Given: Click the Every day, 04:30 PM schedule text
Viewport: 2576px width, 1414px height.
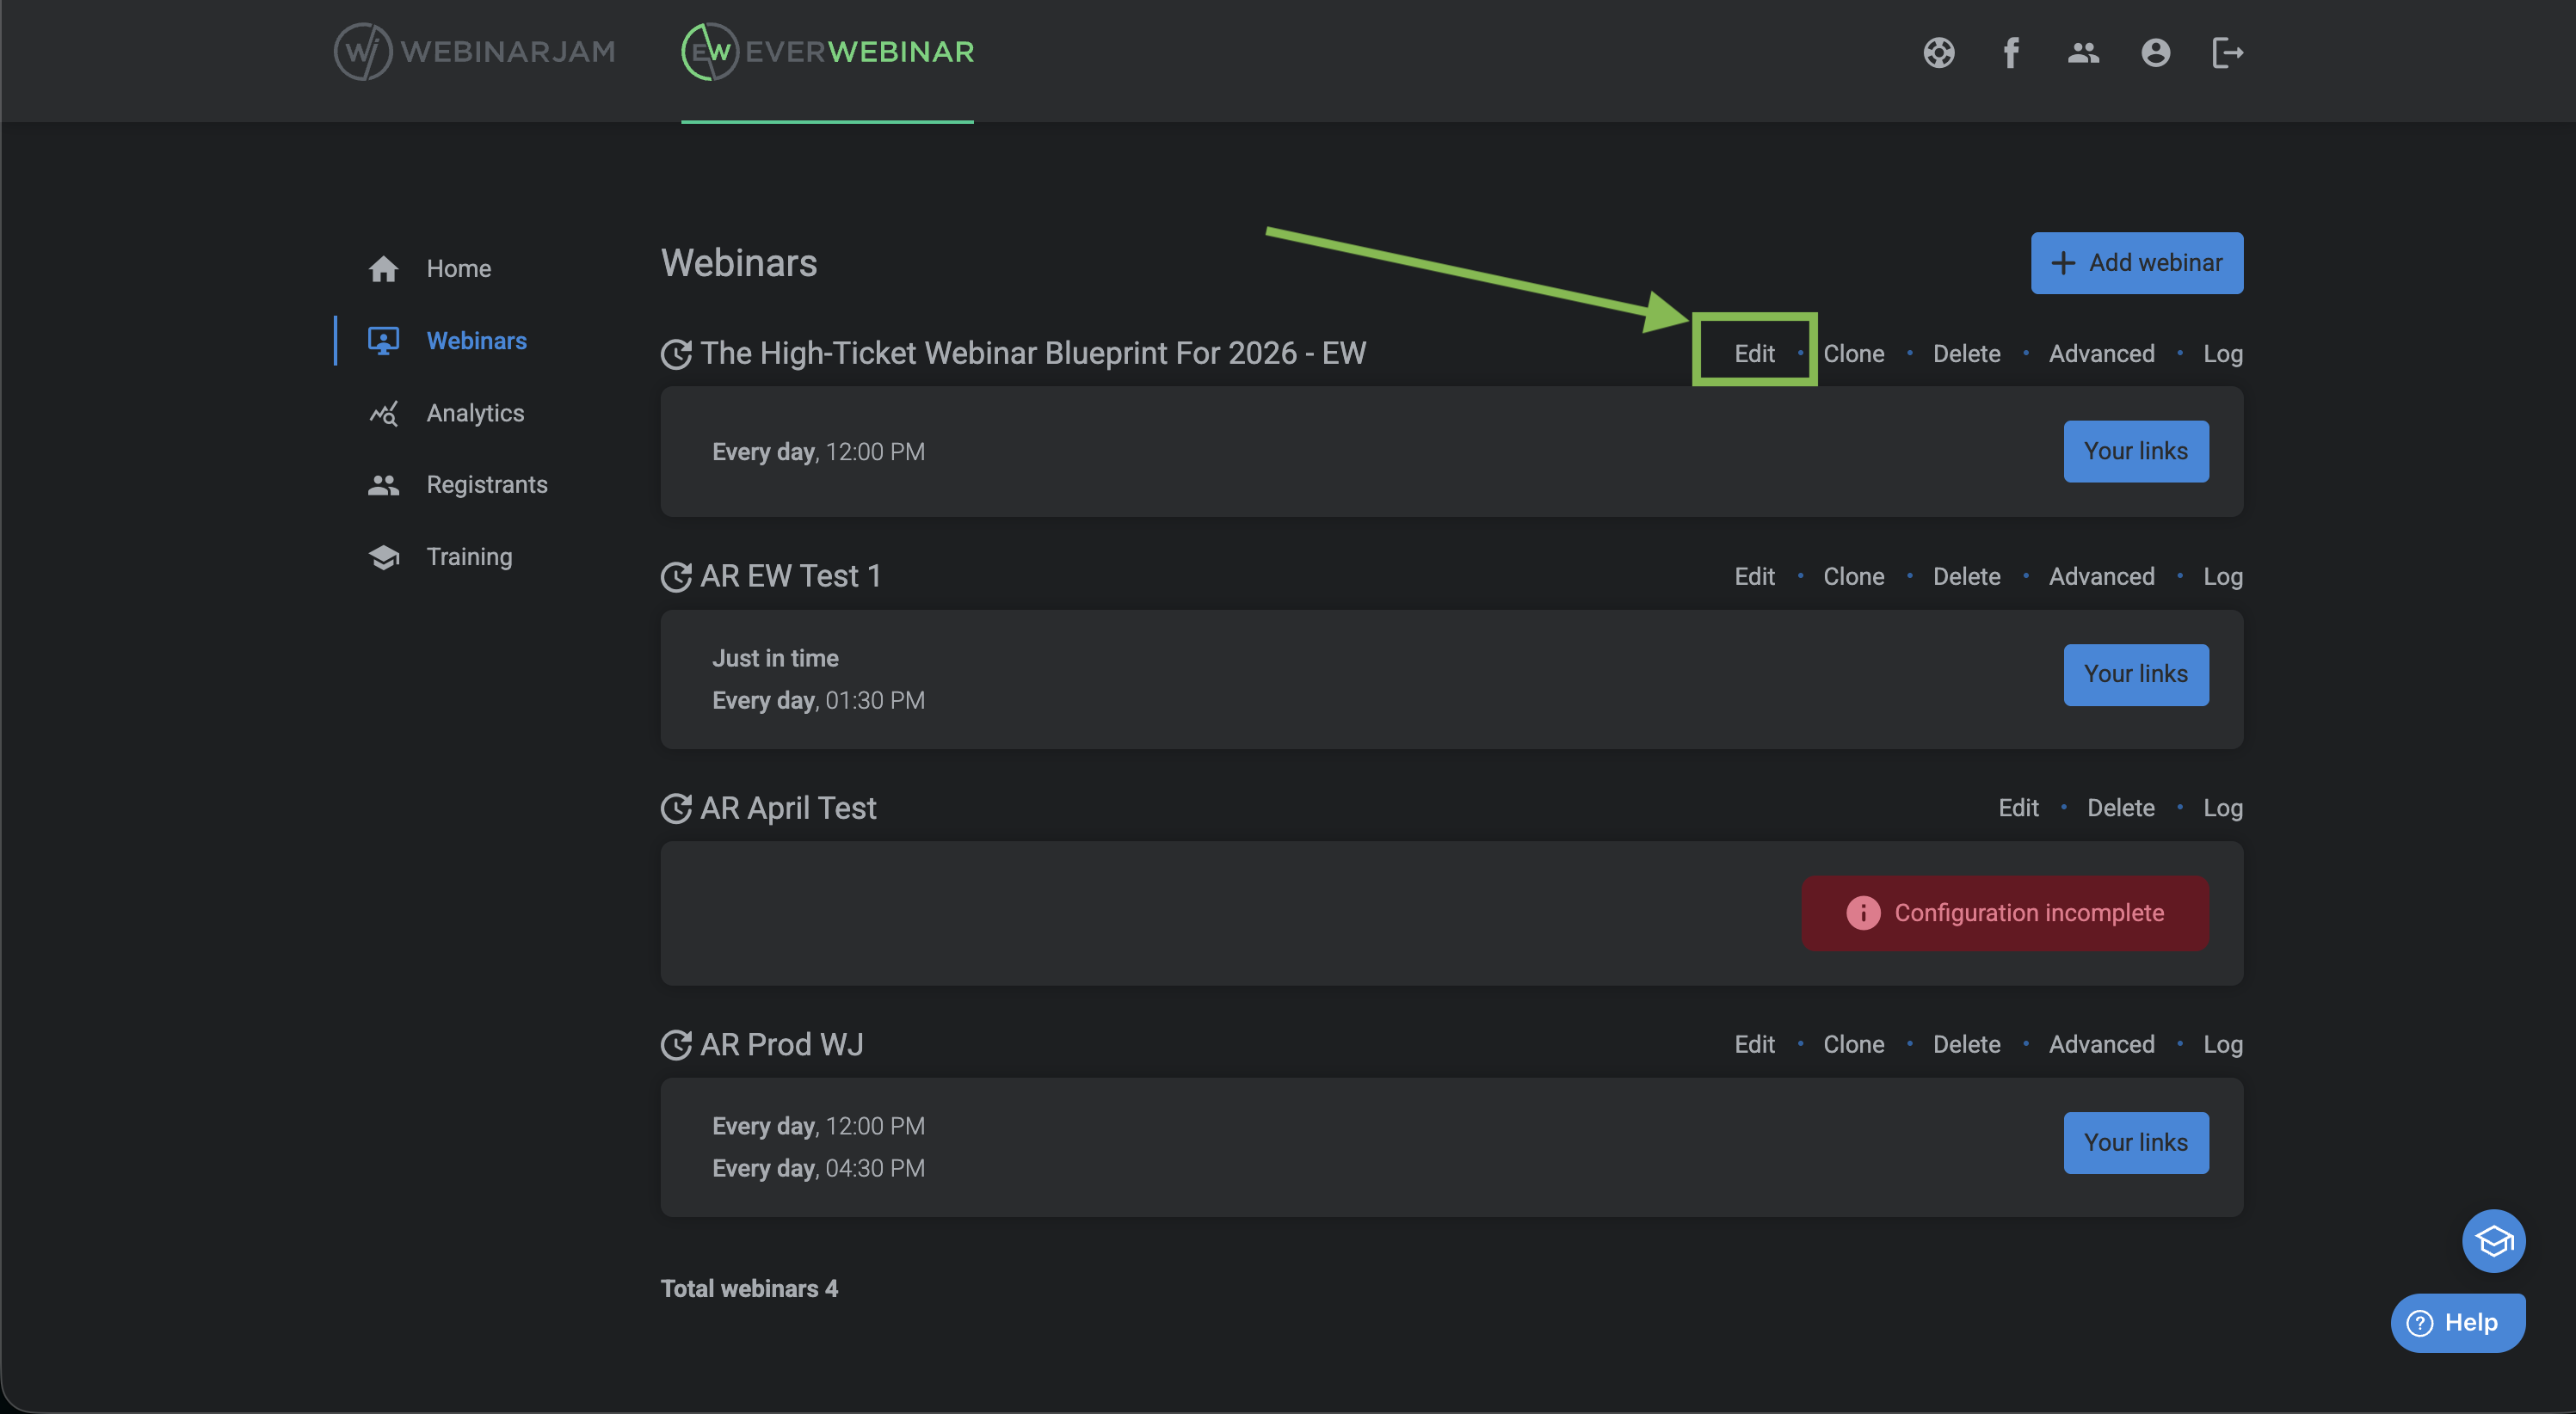Looking at the screenshot, I should tap(818, 1168).
